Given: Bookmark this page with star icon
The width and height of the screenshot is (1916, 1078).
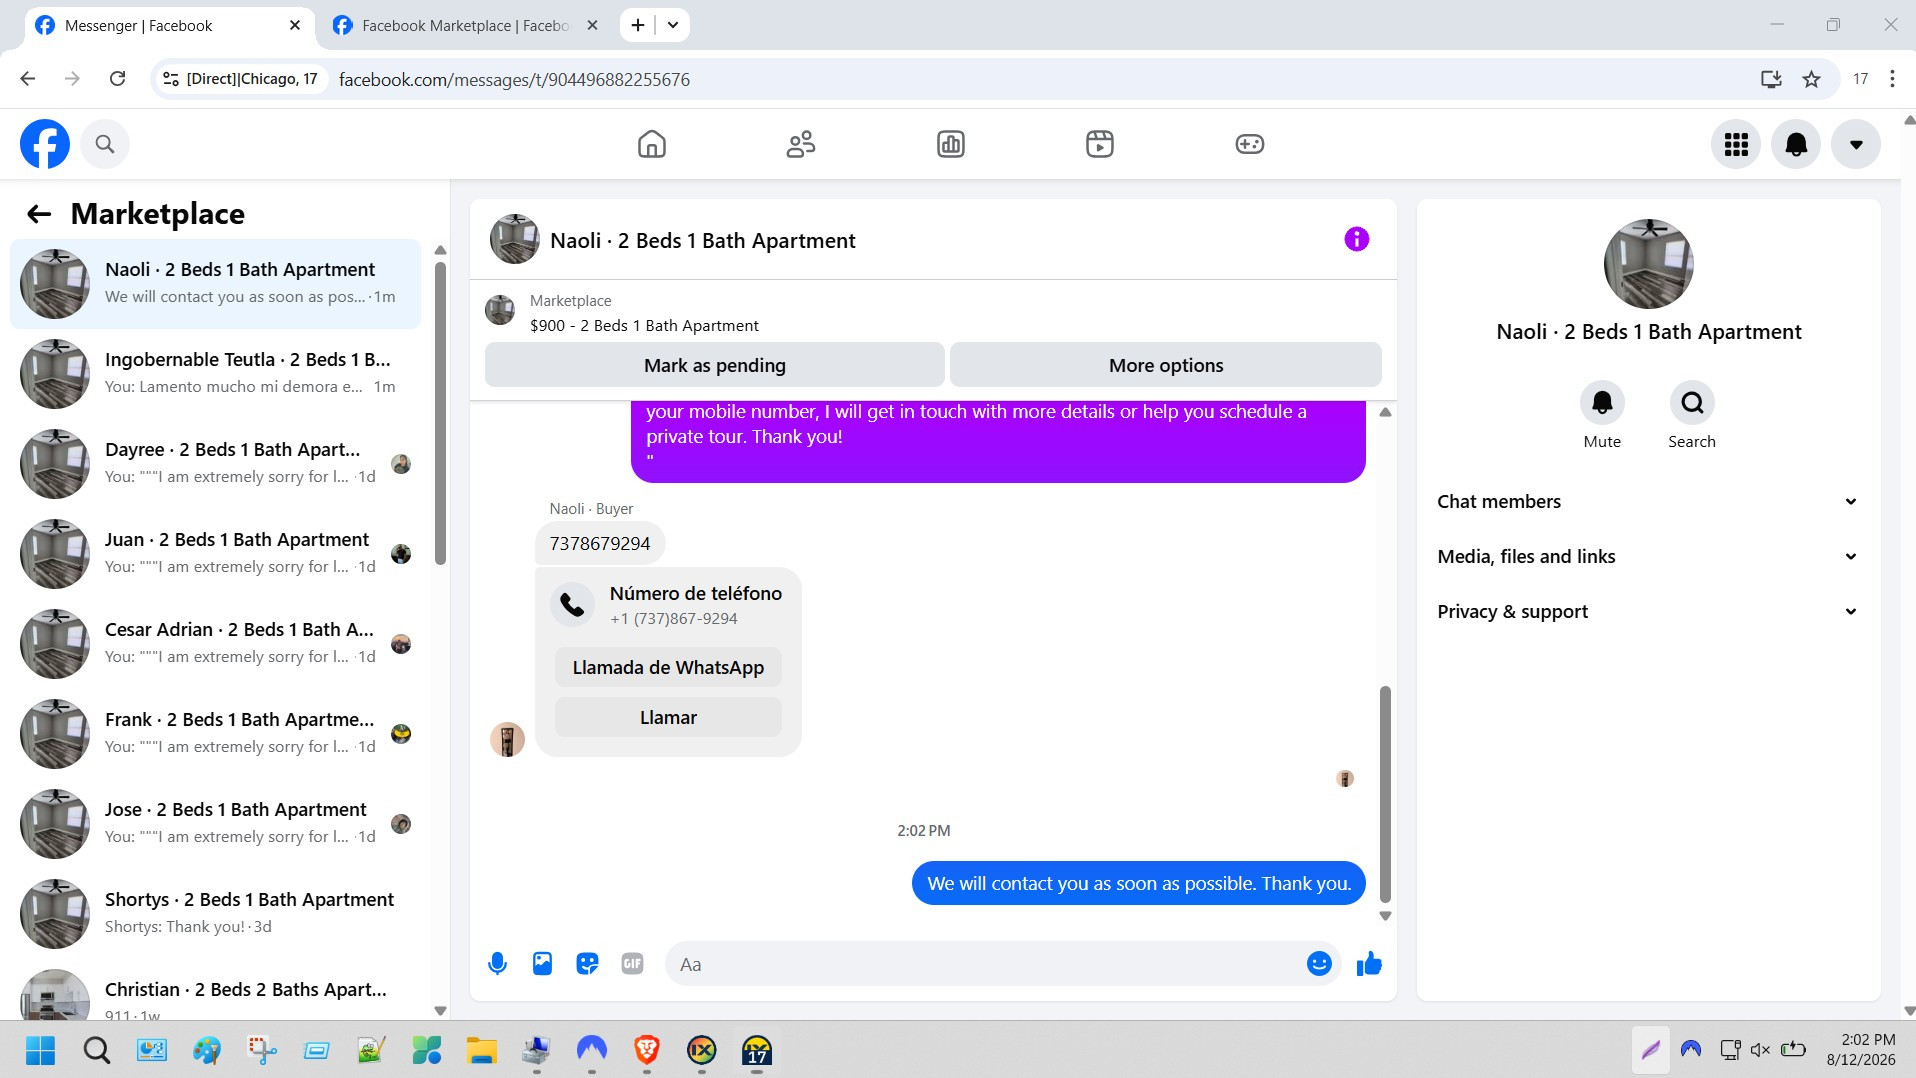Looking at the screenshot, I should click(x=1811, y=79).
